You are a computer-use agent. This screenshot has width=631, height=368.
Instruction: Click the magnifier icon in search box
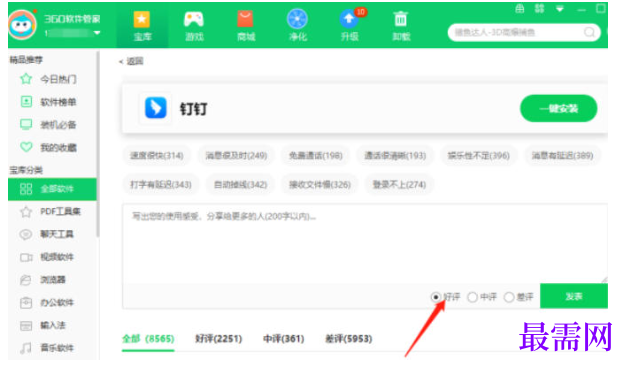(589, 32)
